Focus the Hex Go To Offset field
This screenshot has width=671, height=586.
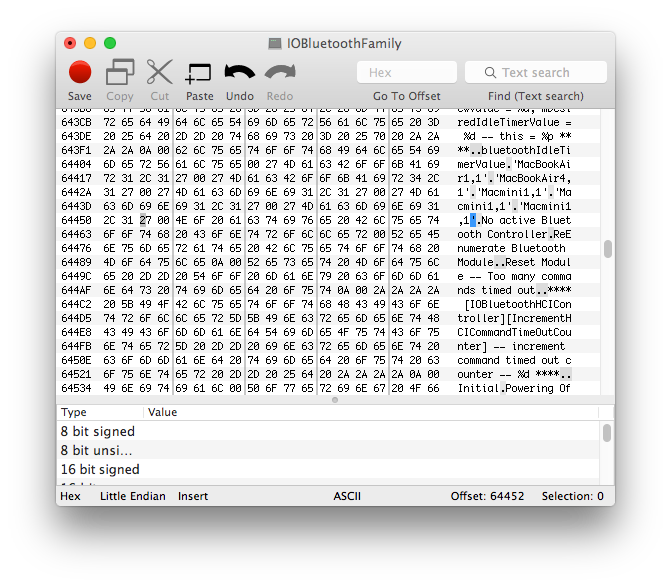click(x=407, y=72)
